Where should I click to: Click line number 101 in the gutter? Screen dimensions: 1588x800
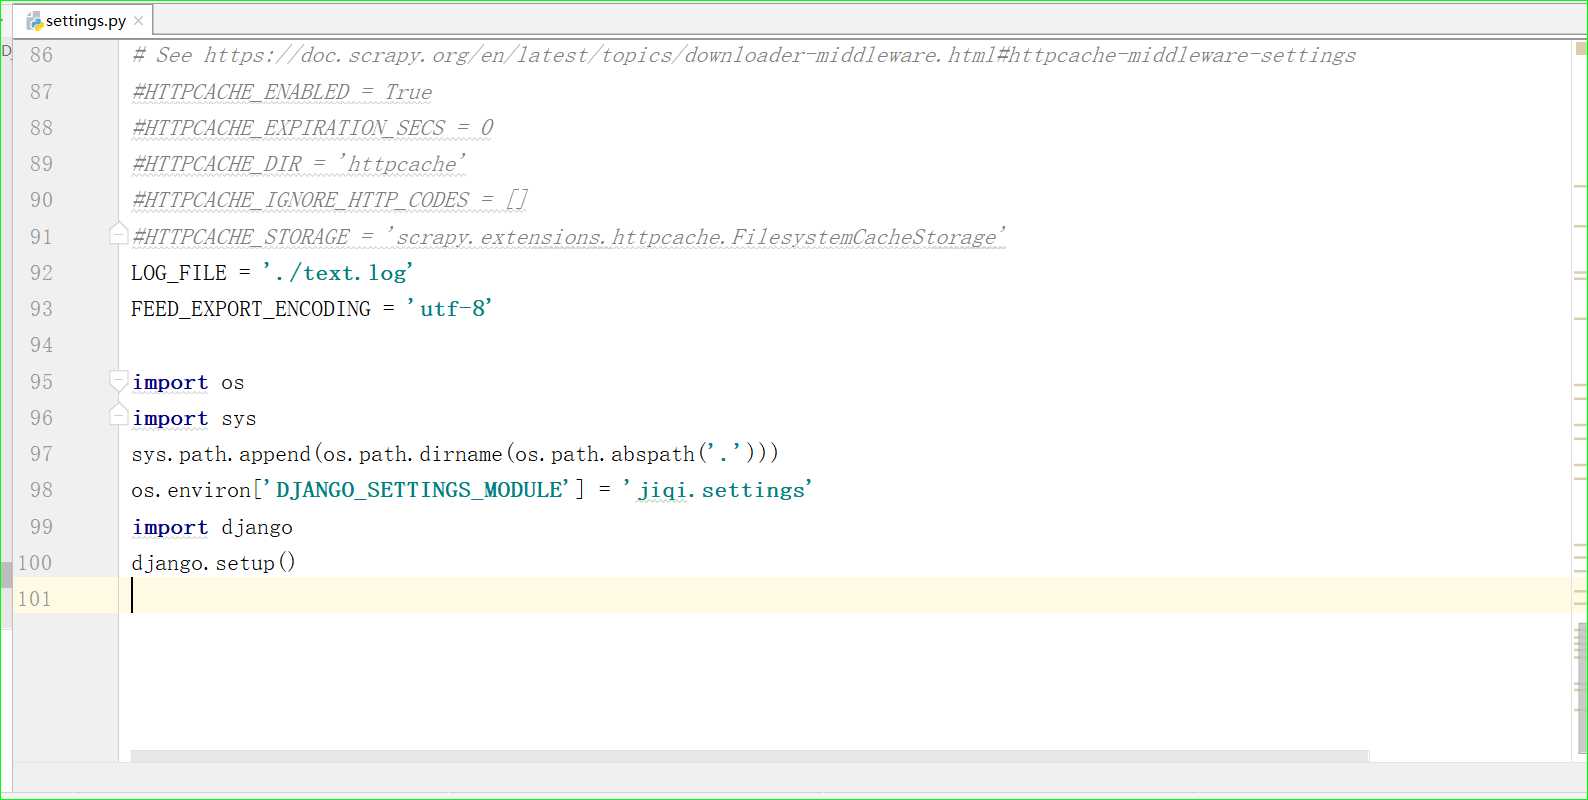35,599
